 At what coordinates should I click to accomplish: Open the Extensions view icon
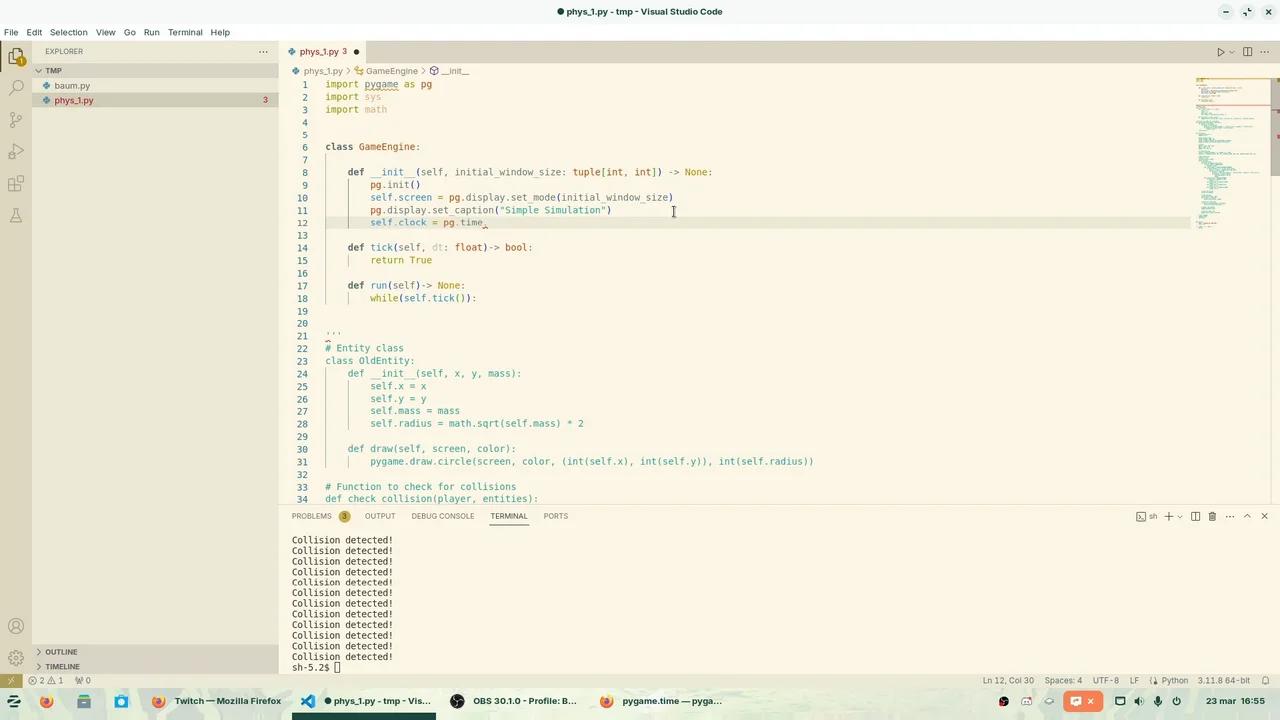tap(15, 183)
